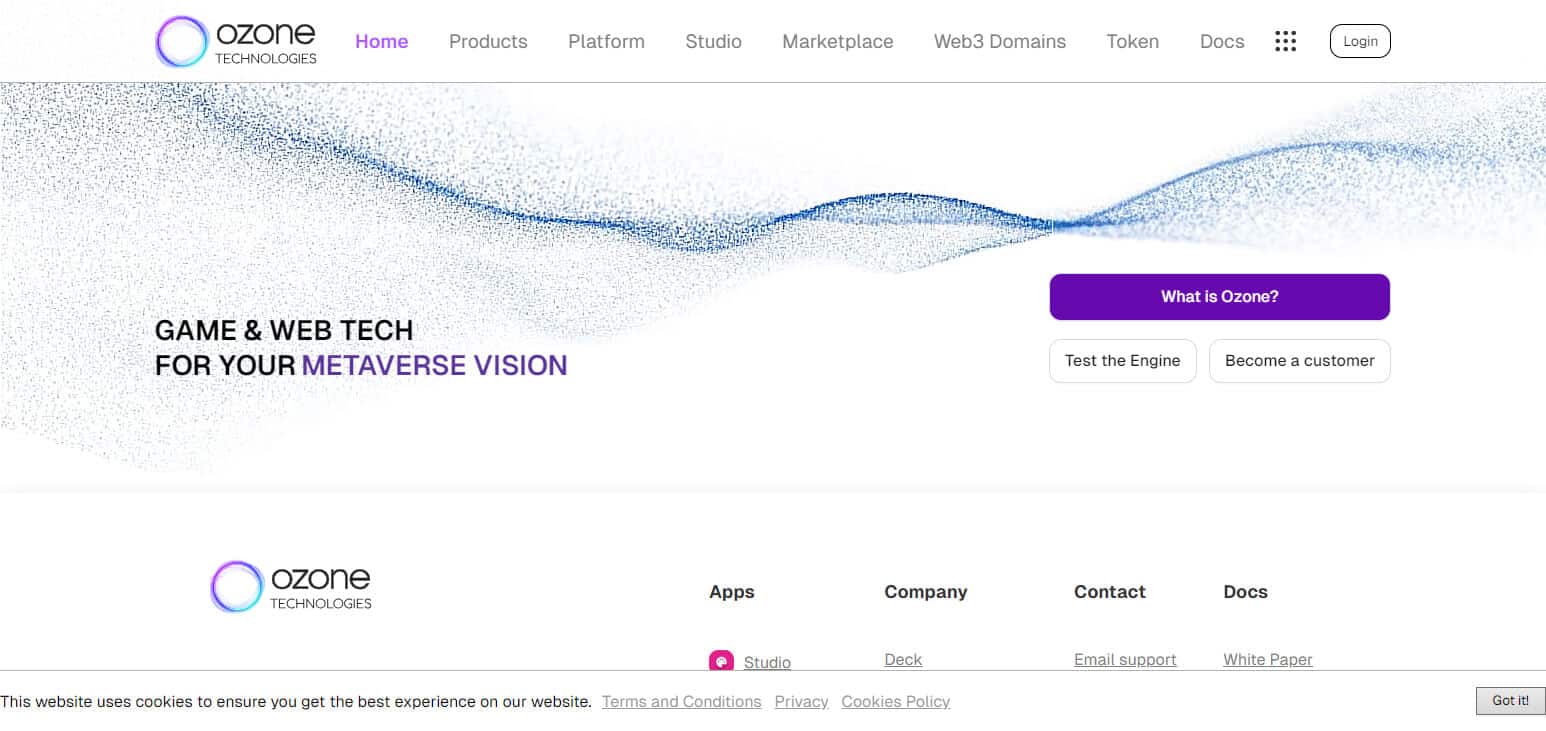Open the Terms and Conditions link
The image size is (1546, 731).
point(681,702)
